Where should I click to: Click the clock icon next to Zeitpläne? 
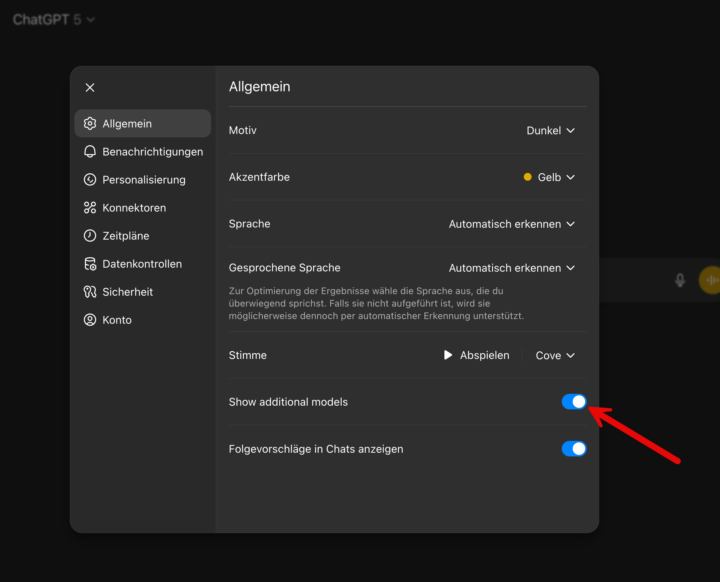click(90, 236)
